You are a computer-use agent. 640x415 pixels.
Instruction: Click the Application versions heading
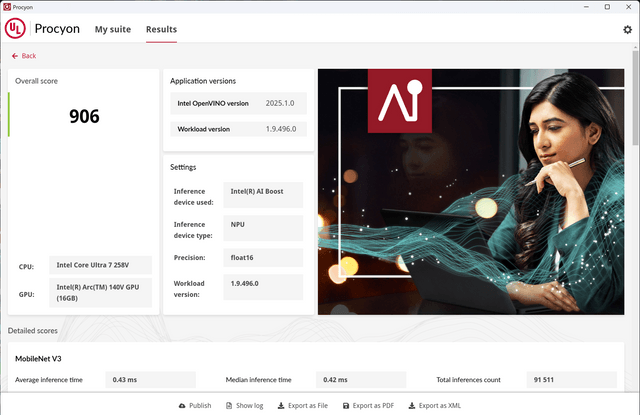(x=203, y=81)
